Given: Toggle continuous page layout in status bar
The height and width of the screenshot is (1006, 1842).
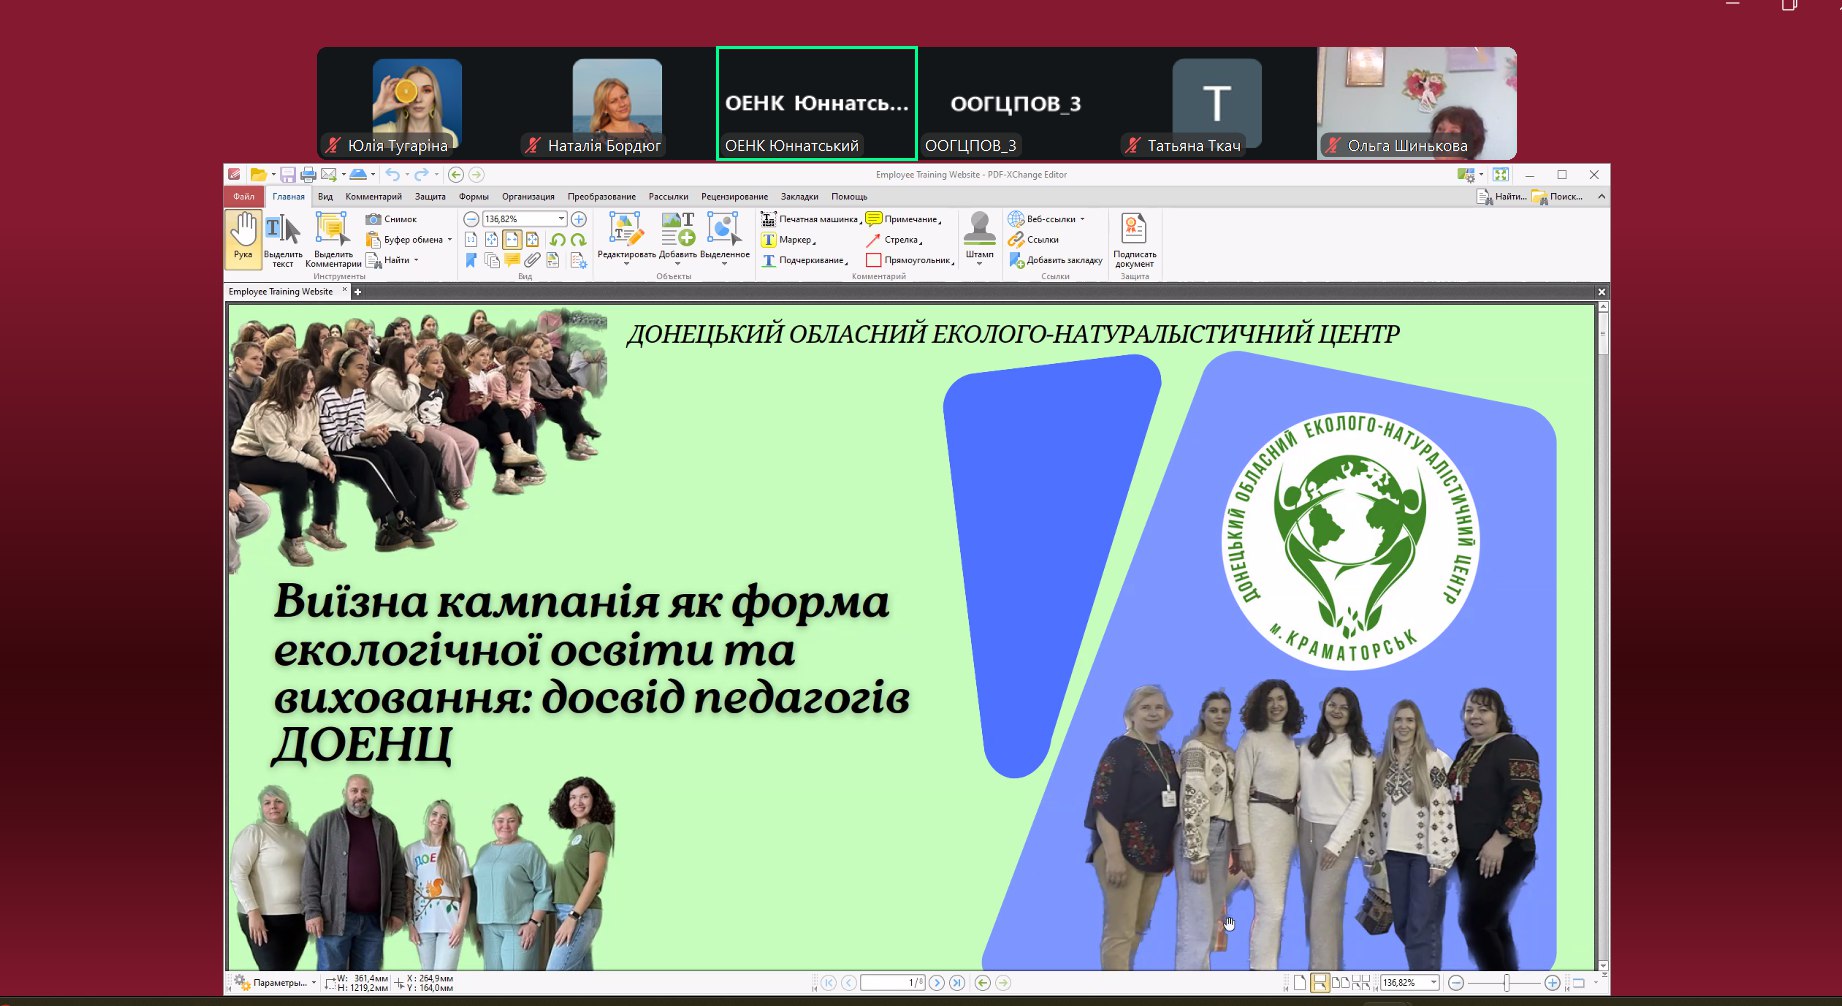Looking at the screenshot, I should pos(1320,983).
